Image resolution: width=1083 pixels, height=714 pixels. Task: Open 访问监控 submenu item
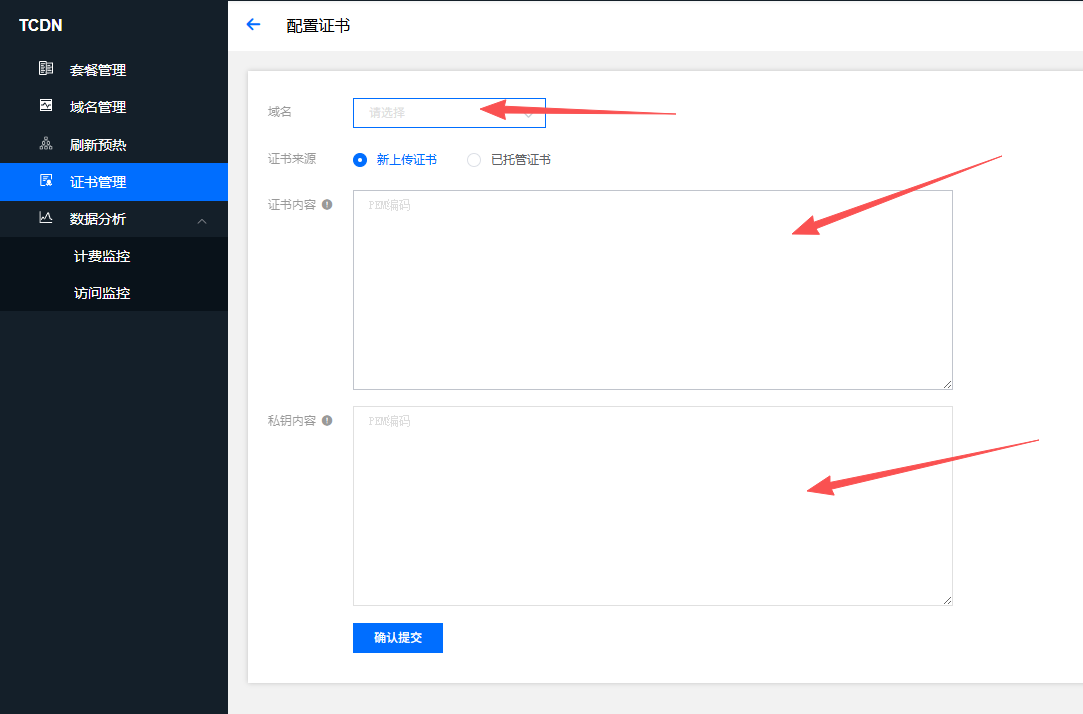[x=102, y=293]
